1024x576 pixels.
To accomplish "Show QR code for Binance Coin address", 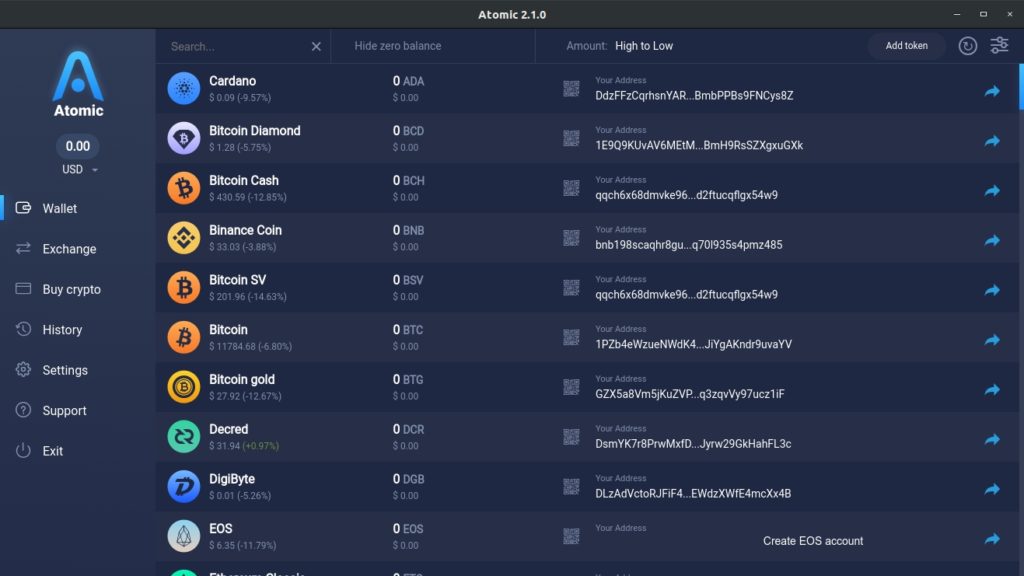I will (571, 238).
